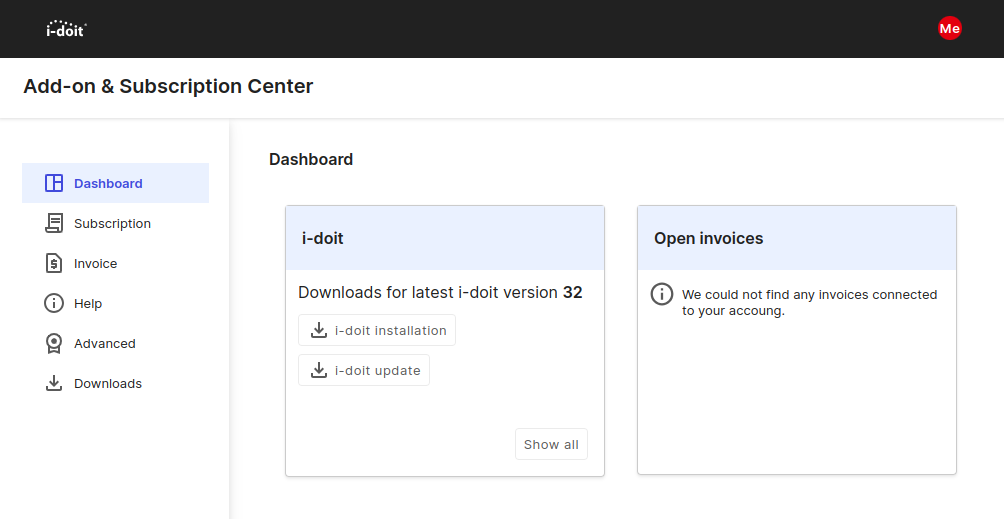The width and height of the screenshot is (1004, 519).
Task: Open the Help menu entry
Action: point(88,303)
